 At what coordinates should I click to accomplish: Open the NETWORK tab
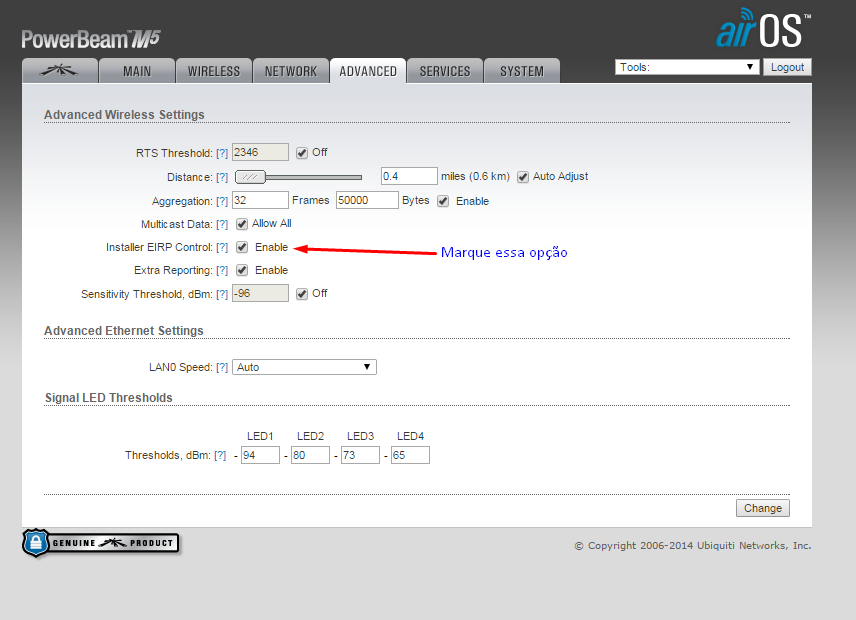pos(291,71)
